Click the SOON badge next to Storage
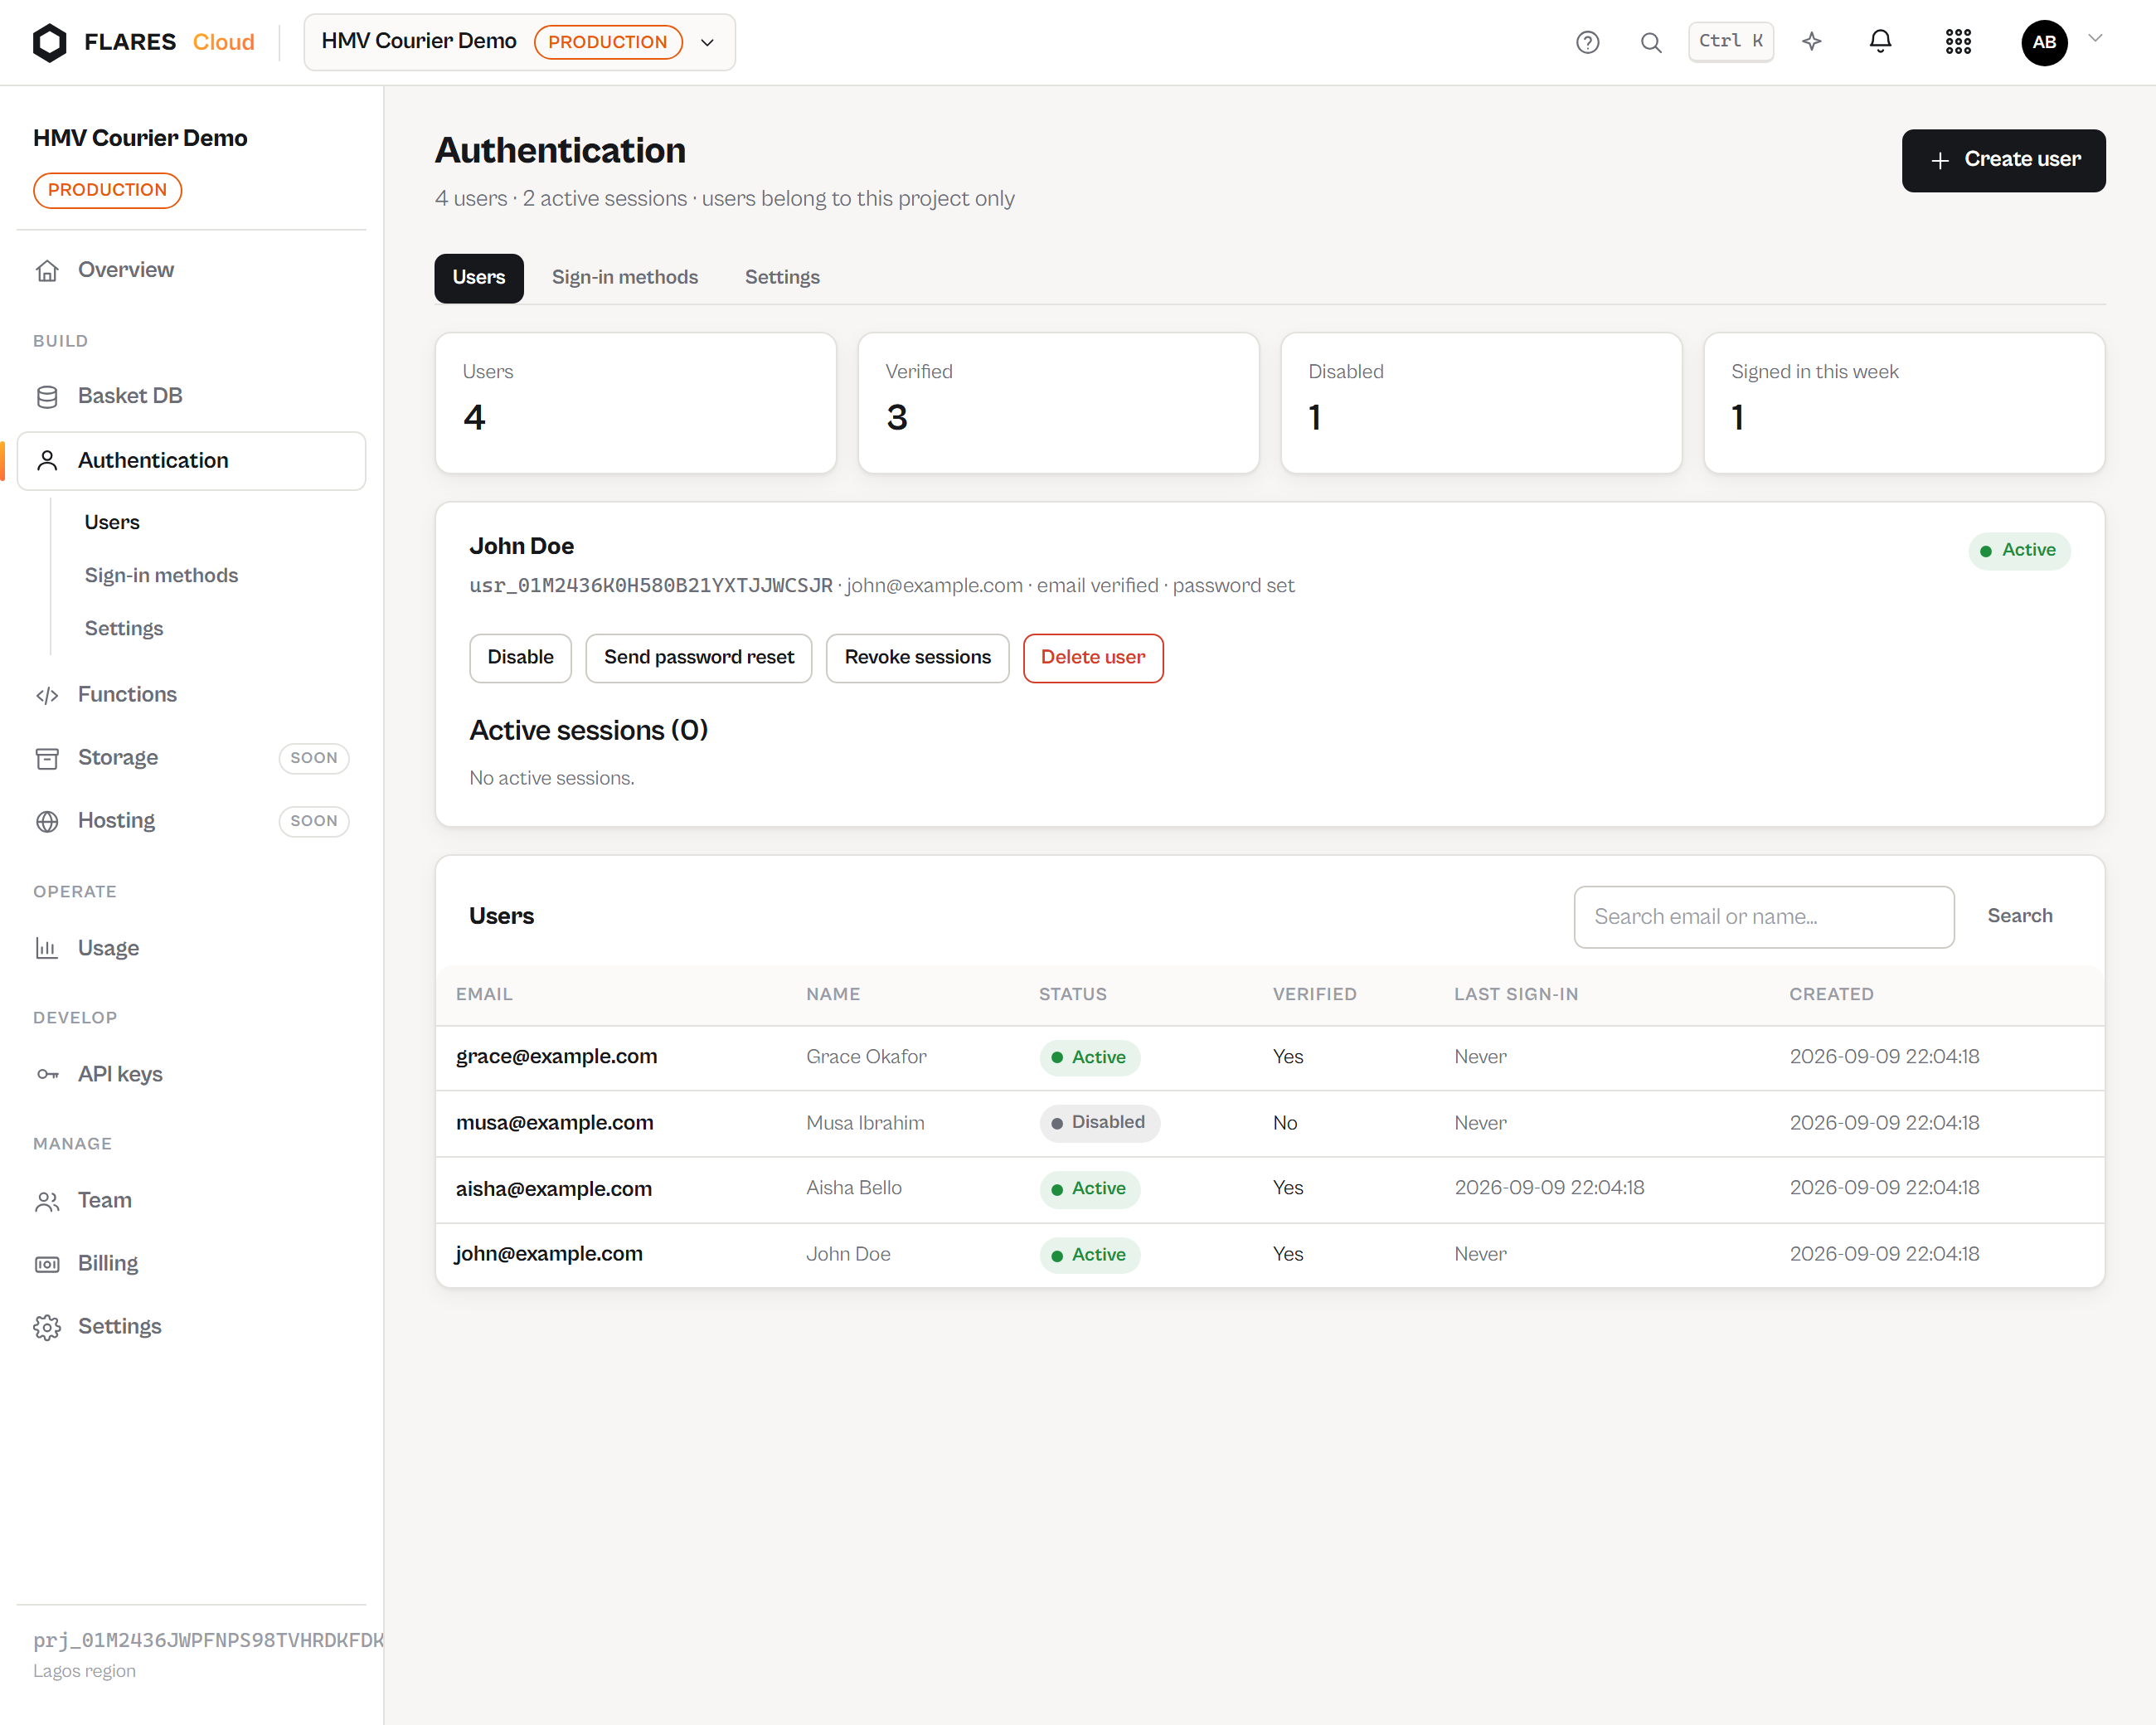 coord(313,758)
